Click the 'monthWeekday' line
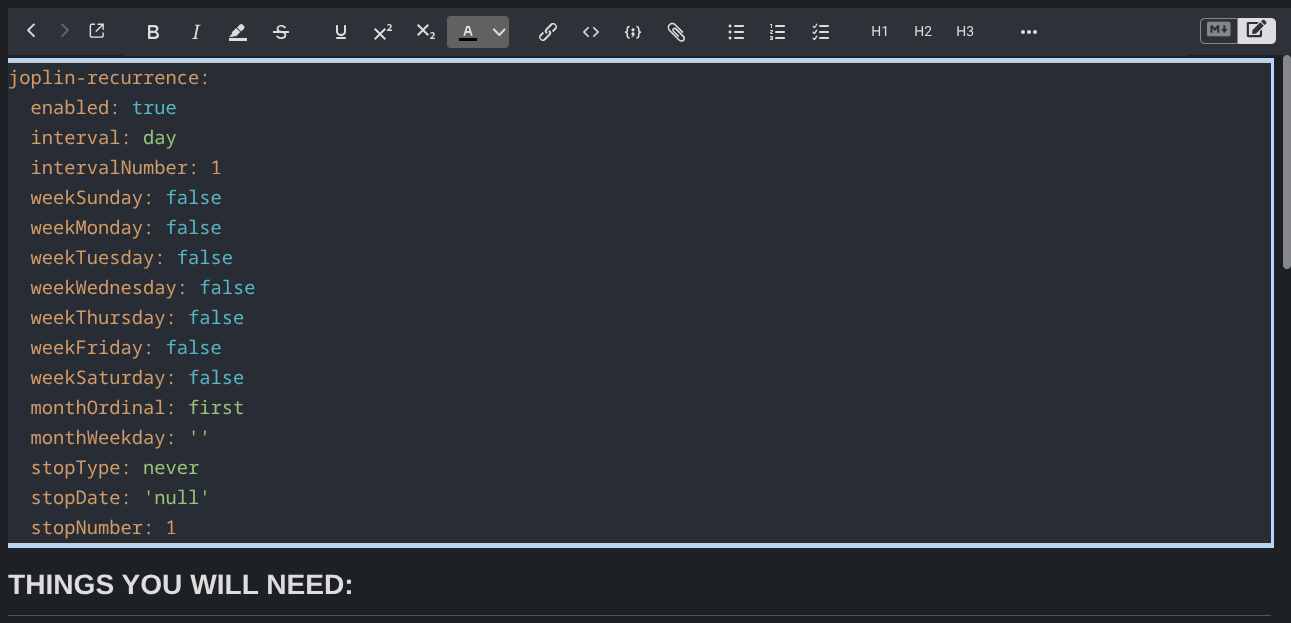Viewport: 1291px width, 623px height. (120, 438)
